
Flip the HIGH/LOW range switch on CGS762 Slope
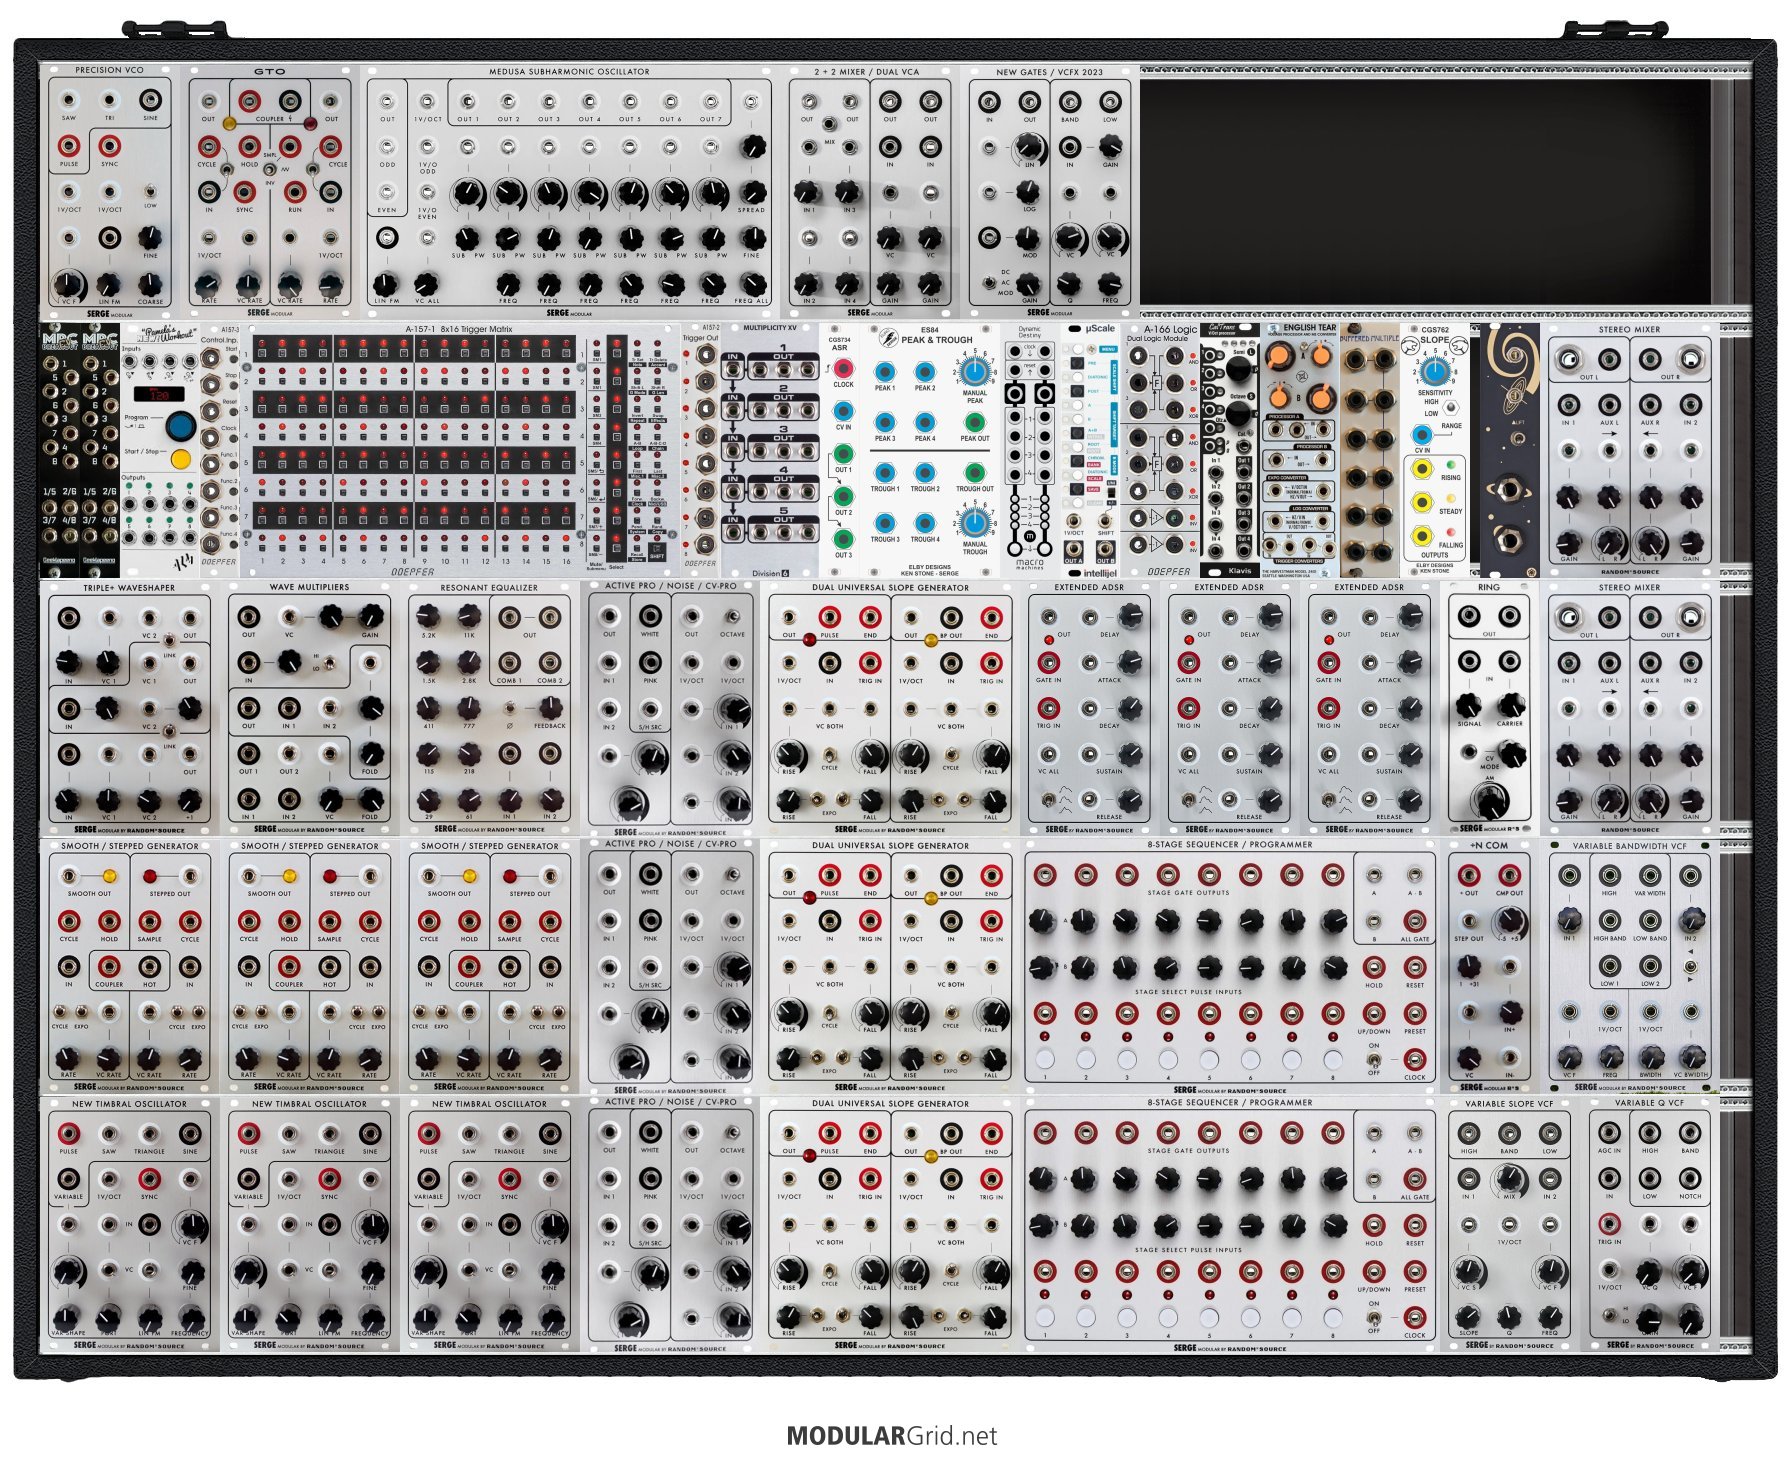coord(1449,406)
